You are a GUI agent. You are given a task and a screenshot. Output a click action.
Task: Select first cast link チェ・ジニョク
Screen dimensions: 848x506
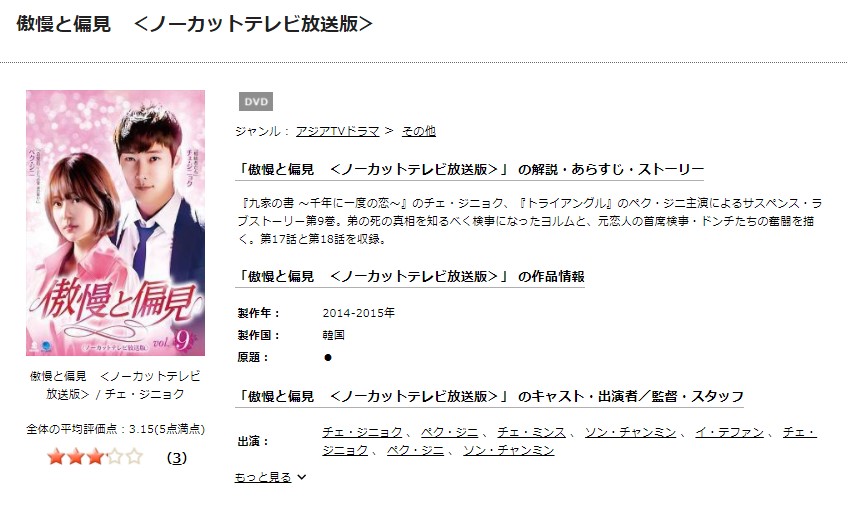[x=362, y=432]
